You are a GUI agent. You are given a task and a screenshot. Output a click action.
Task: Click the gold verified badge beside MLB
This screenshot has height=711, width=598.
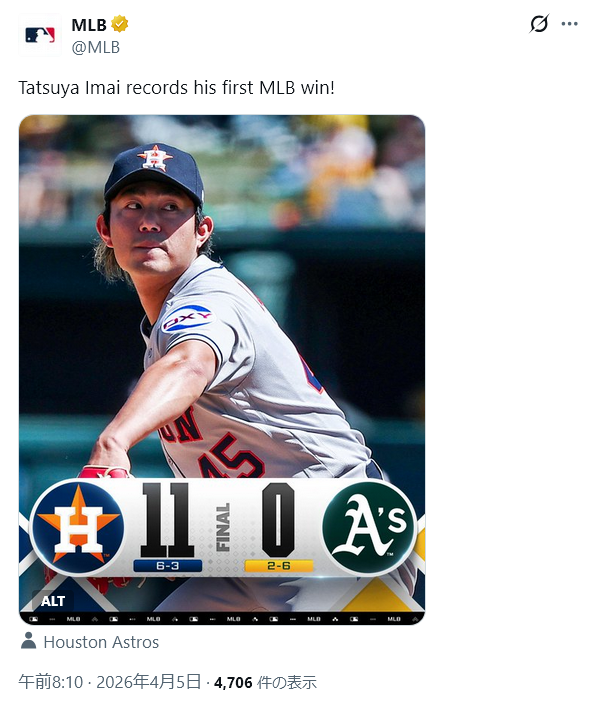click(120, 24)
